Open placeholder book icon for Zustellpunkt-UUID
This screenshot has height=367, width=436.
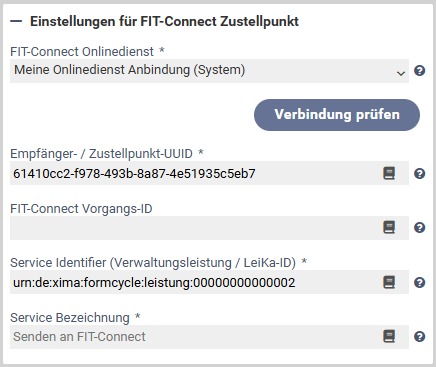pyautogui.click(x=389, y=173)
